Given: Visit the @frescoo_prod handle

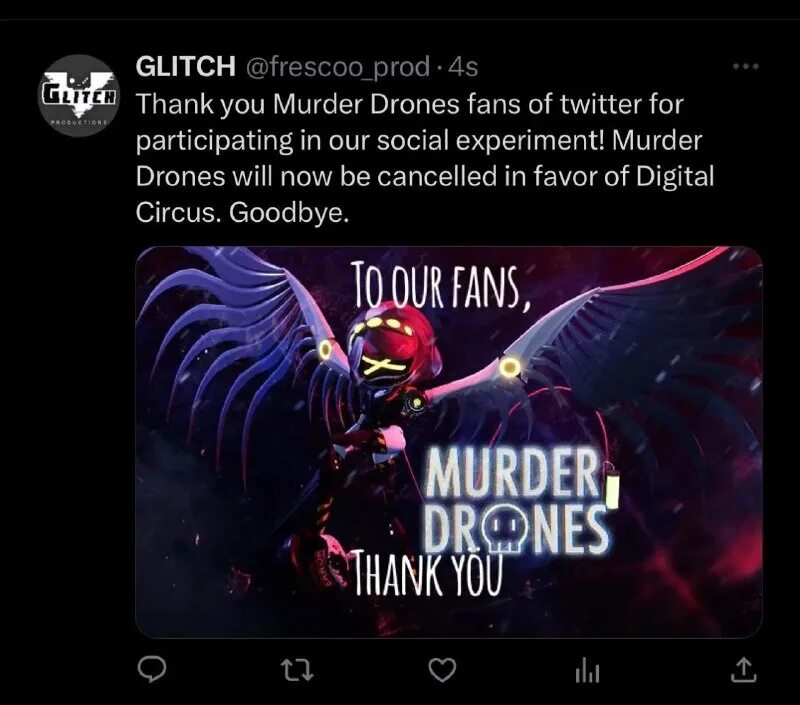Looking at the screenshot, I should click(x=337, y=67).
